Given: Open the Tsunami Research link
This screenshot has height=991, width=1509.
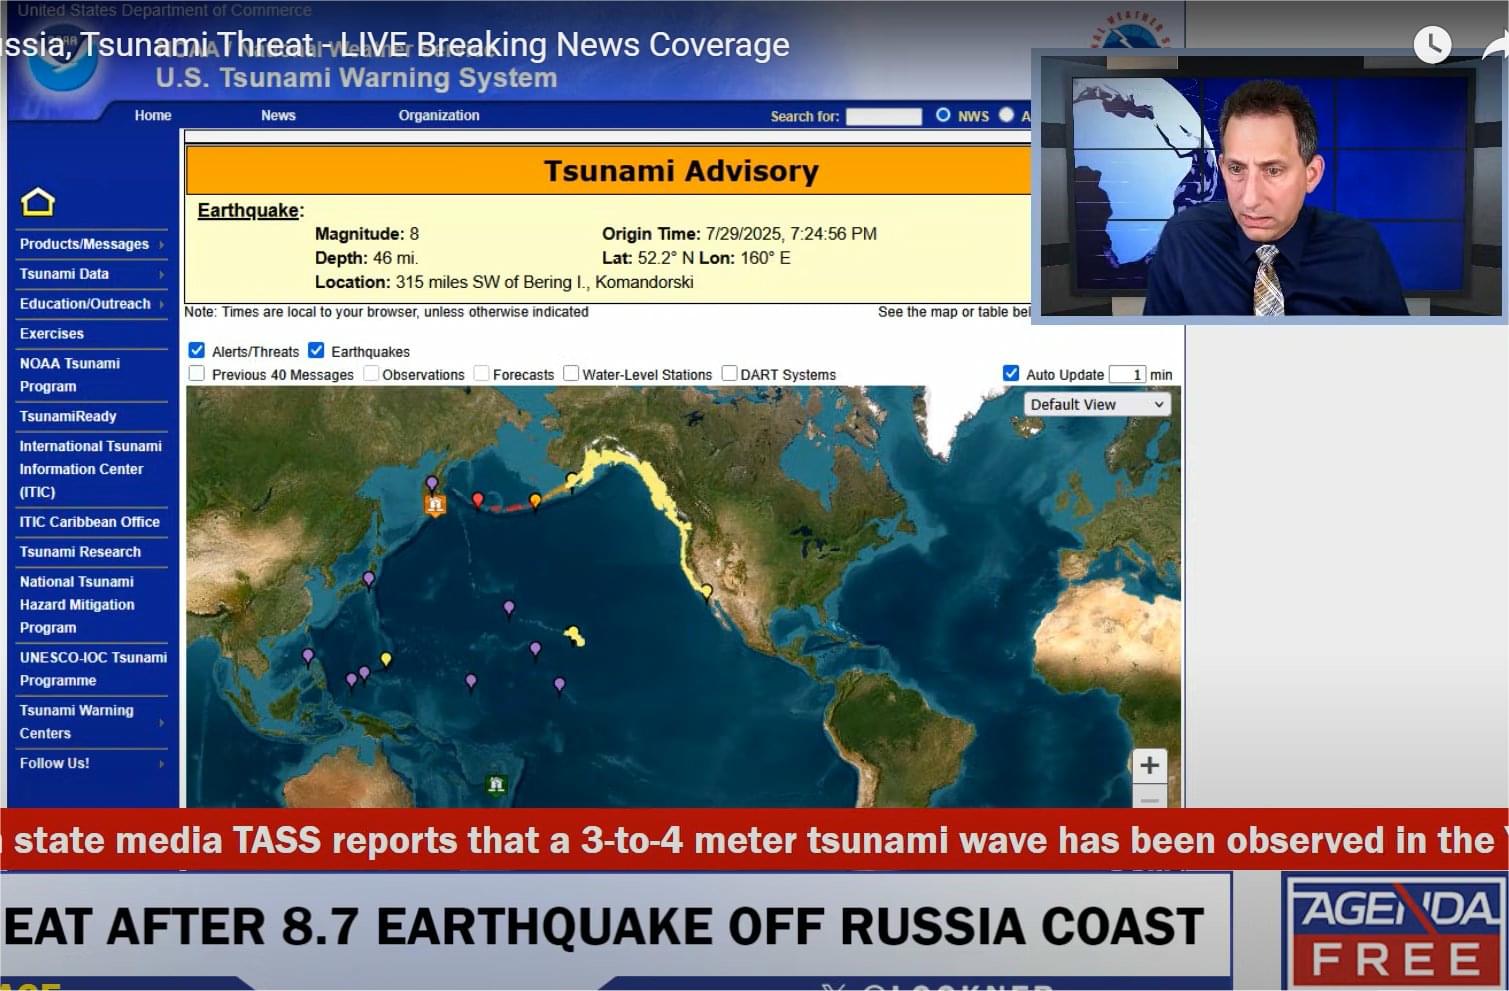Looking at the screenshot, I should point(80,552).
